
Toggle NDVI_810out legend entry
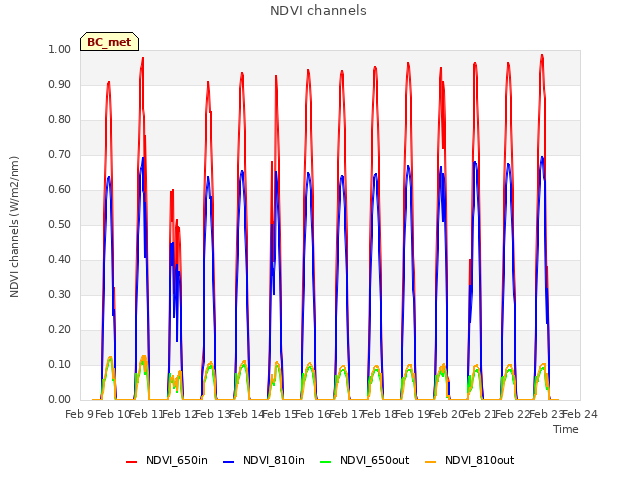pos(469,460)
